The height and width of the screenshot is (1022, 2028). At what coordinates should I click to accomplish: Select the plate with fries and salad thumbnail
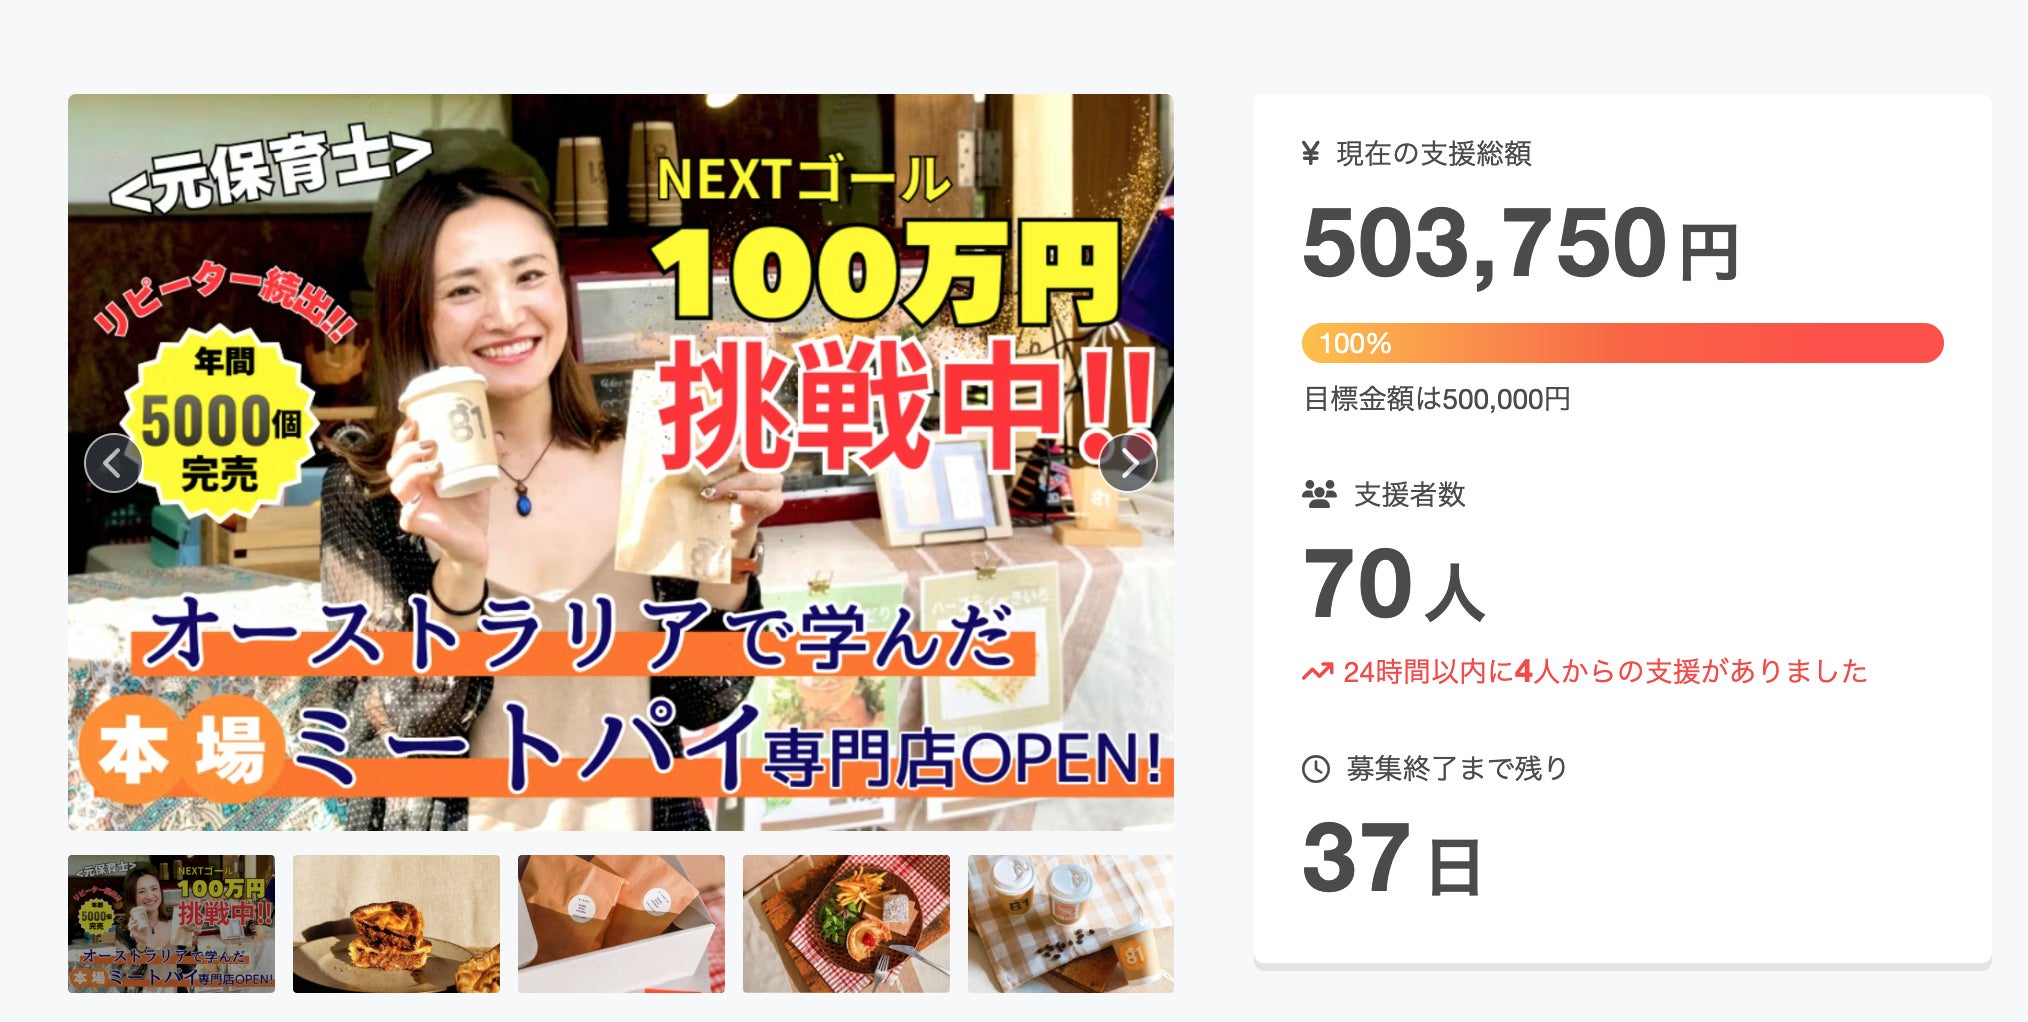coord(846,924)
